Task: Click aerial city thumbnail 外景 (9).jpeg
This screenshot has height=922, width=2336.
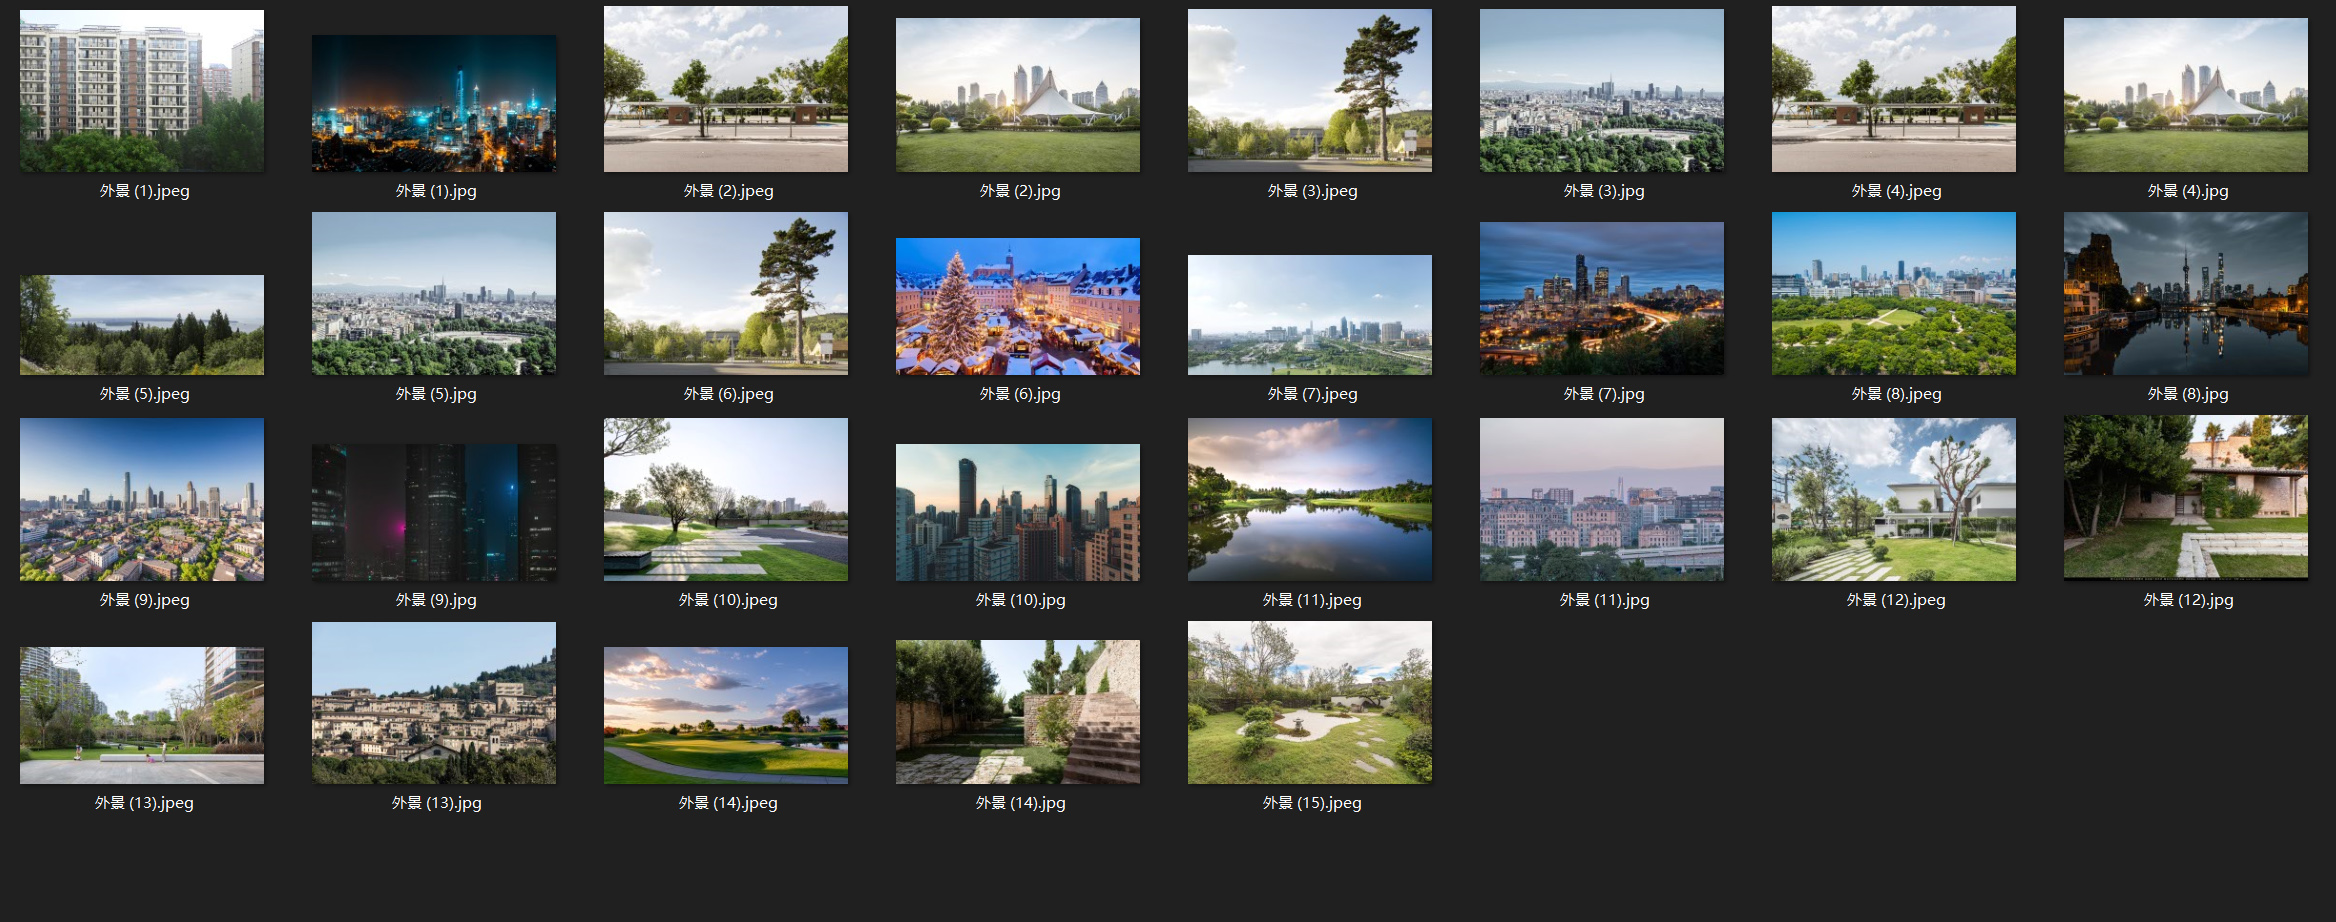Action: [x=142, y=500]
